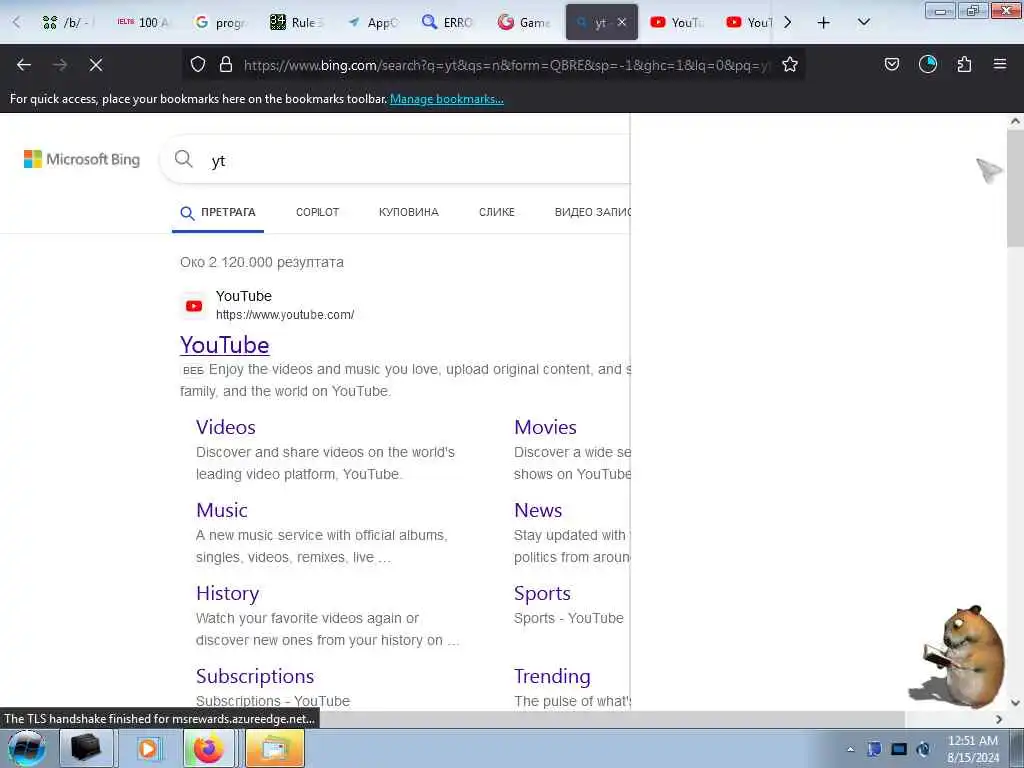Switch to the first YouTube tab

(x=677, y=22)
